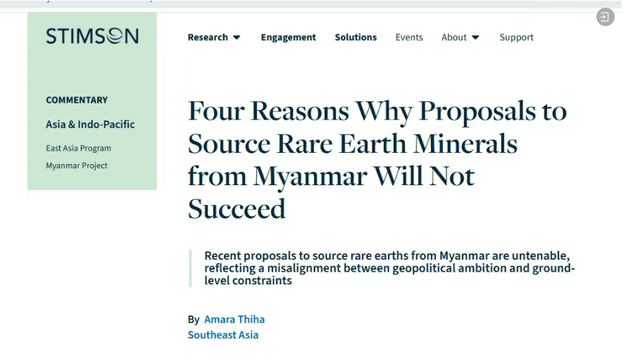Click the article summary blockquote text
The image size is (640, 364).
click(x=389, y=268)
